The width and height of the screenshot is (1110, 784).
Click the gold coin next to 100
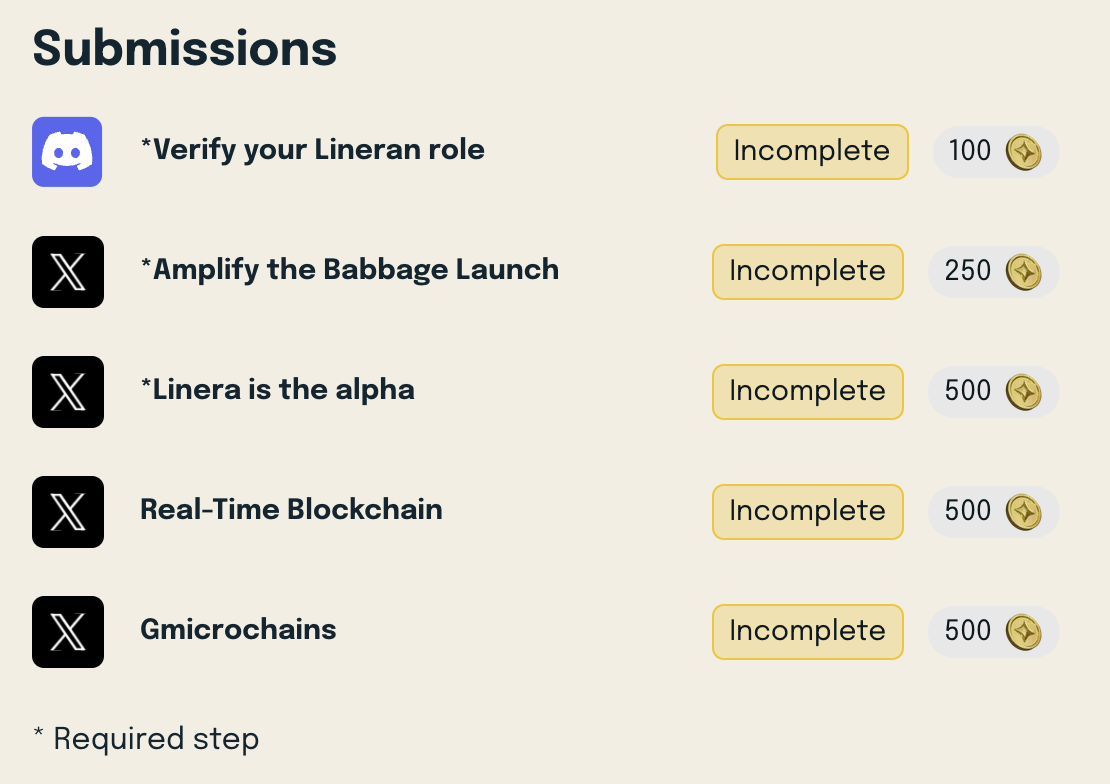[1024, 152]
